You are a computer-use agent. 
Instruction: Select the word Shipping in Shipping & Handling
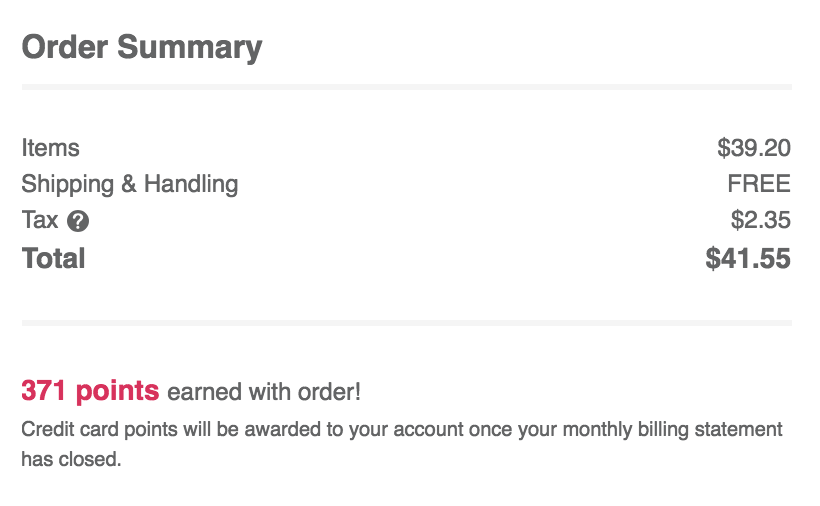pos(67,185)
